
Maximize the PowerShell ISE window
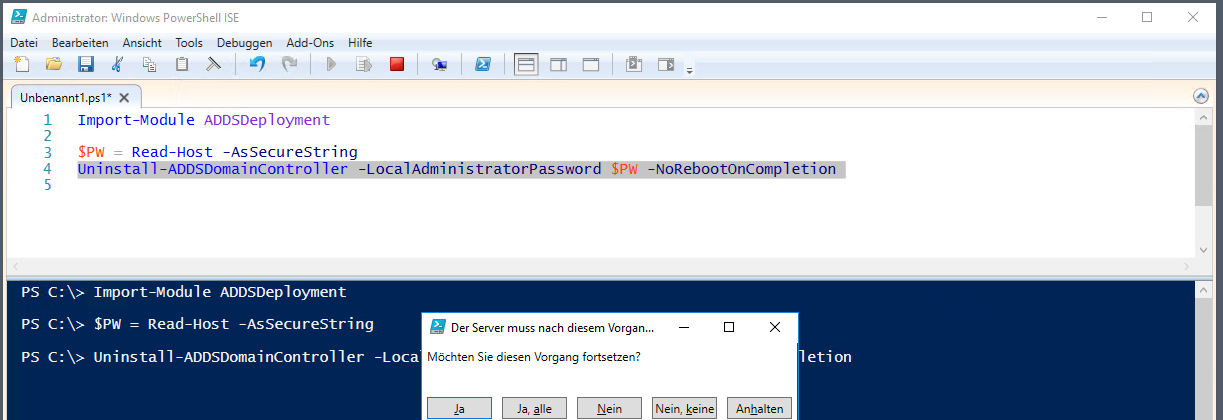tap(1147, 16)
